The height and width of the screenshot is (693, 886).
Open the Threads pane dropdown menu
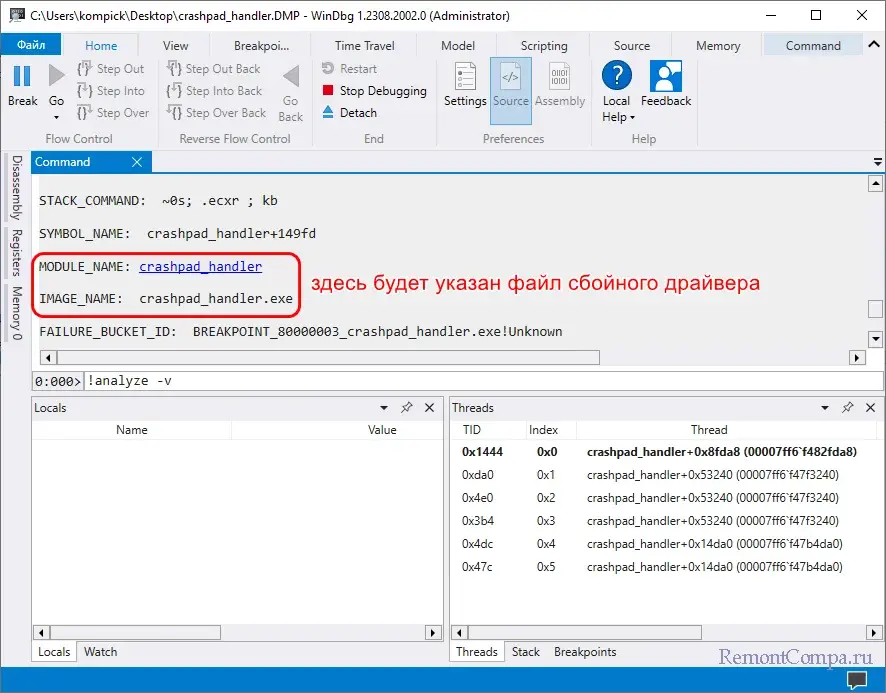824,408
